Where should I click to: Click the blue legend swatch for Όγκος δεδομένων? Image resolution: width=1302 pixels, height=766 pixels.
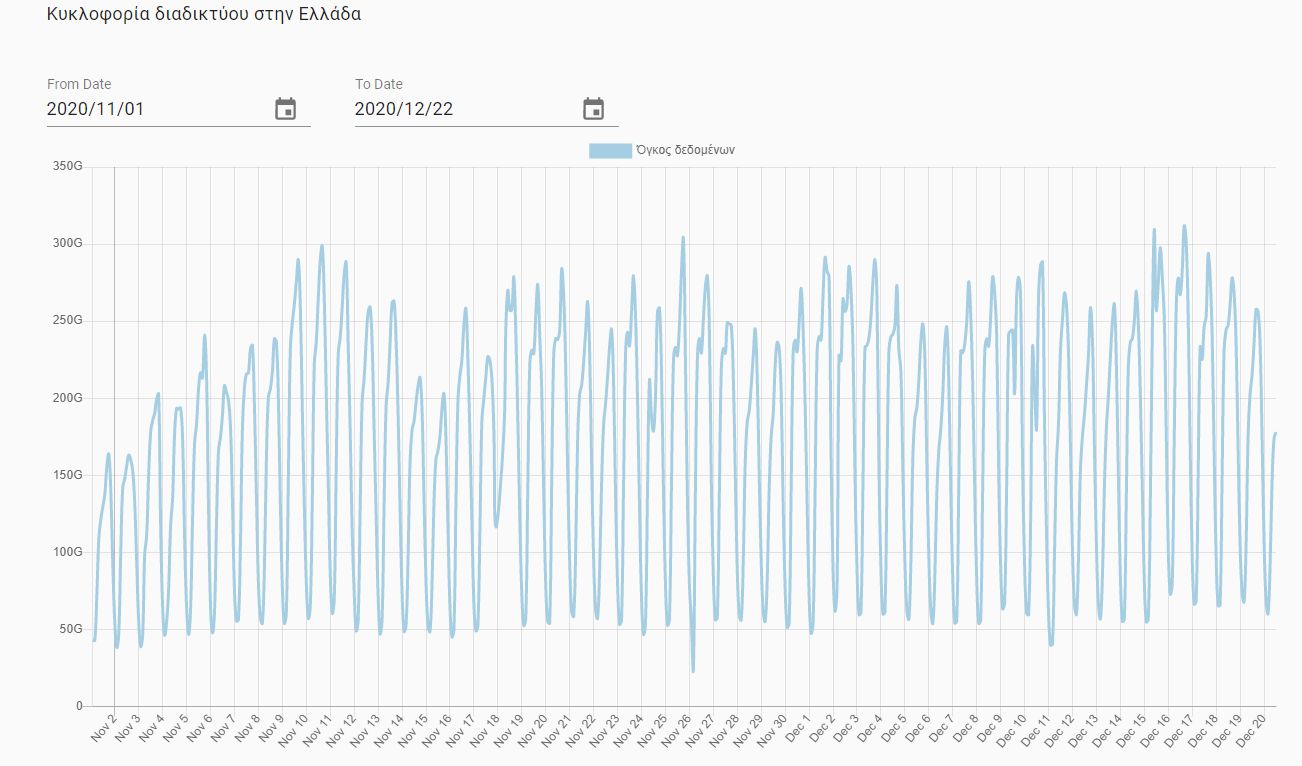tap(610, 150)
